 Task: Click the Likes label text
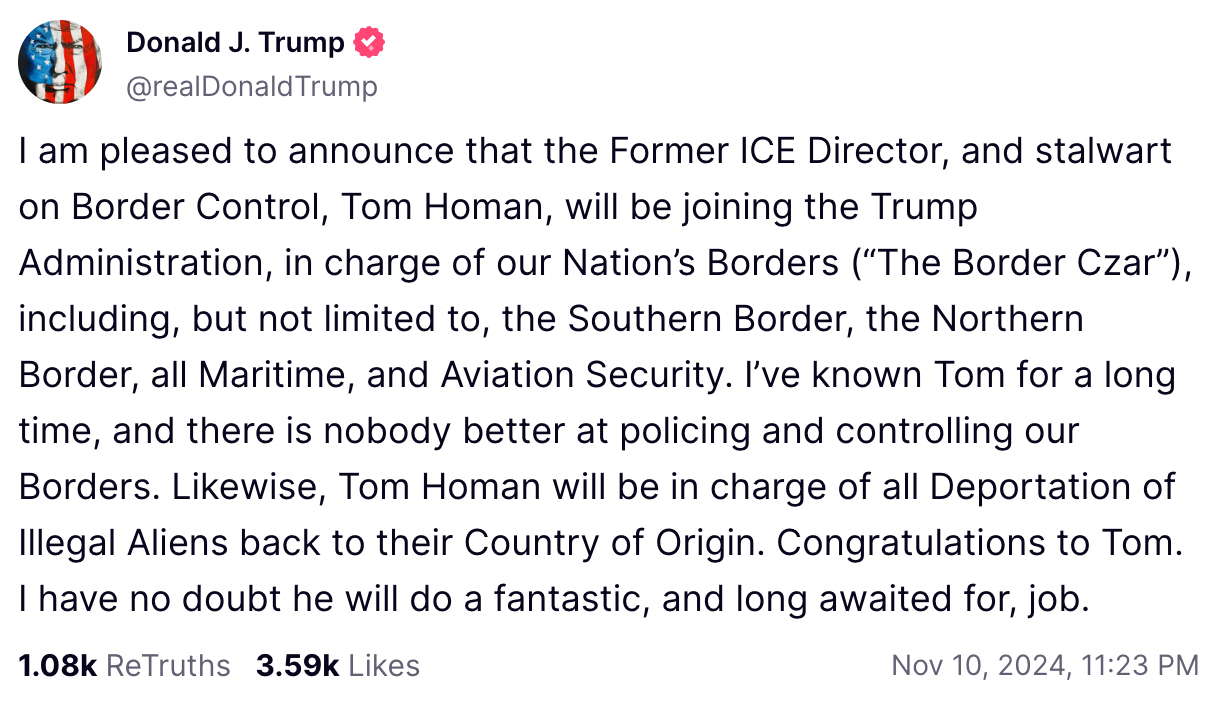click(x=384, y=666)
